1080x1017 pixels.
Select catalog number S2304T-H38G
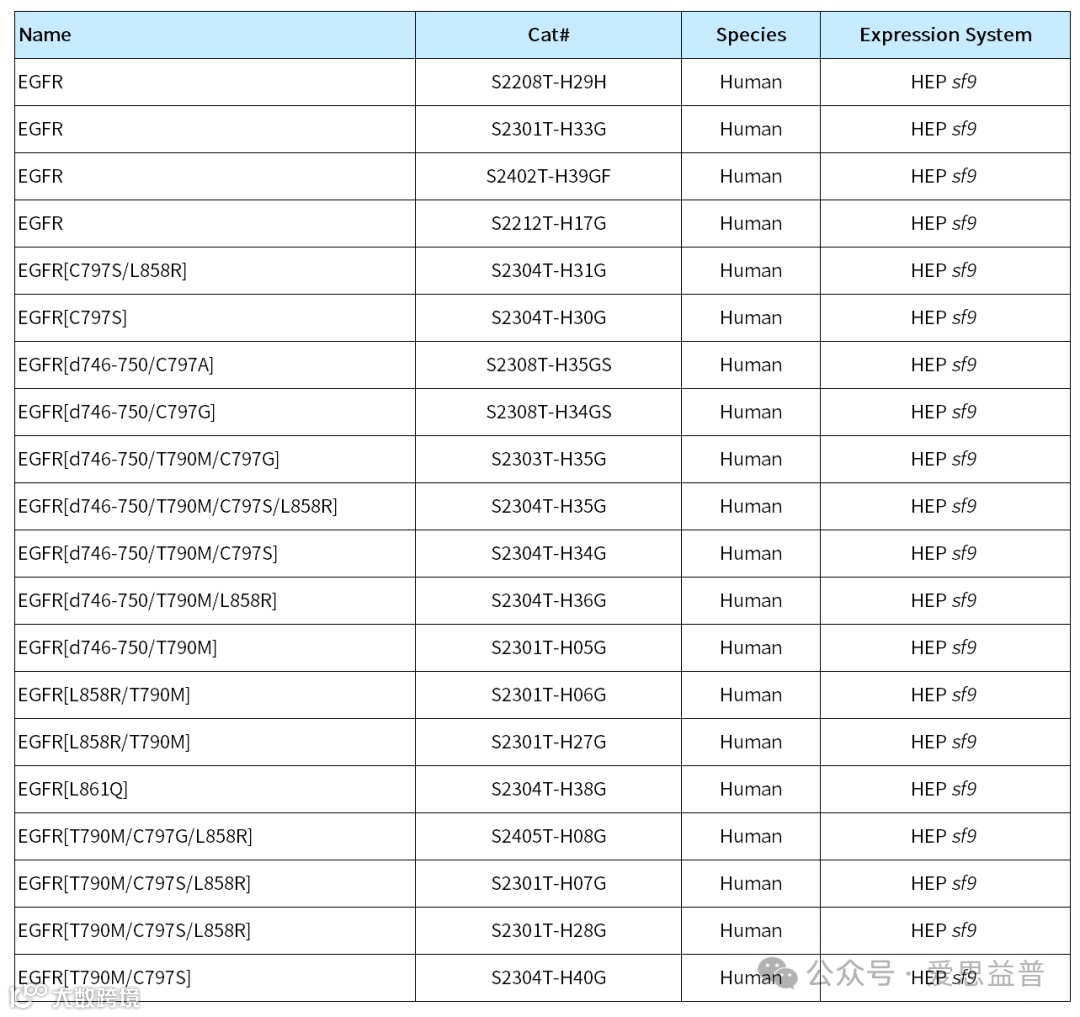coord(548,790)
